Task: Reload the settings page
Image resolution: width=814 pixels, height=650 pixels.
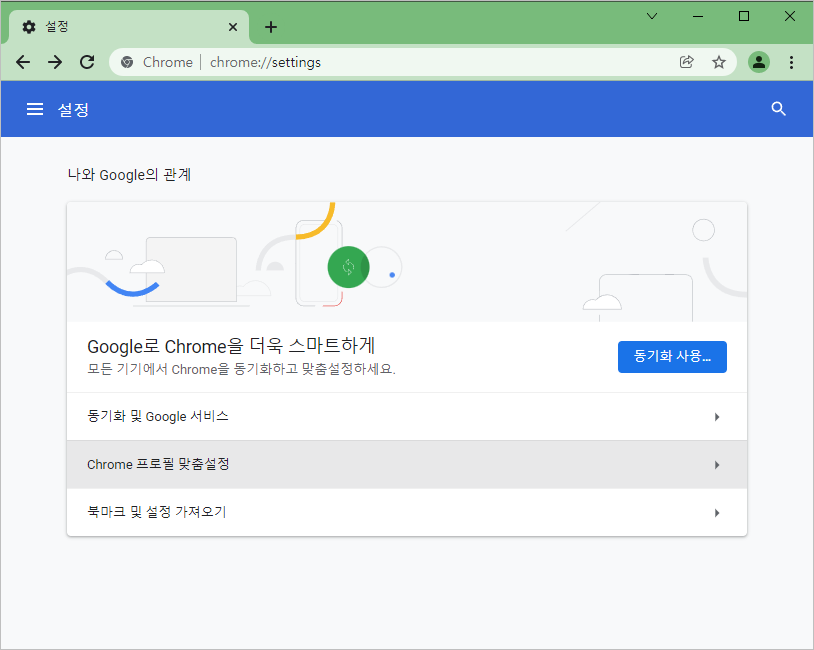Action: click(87, 62)
